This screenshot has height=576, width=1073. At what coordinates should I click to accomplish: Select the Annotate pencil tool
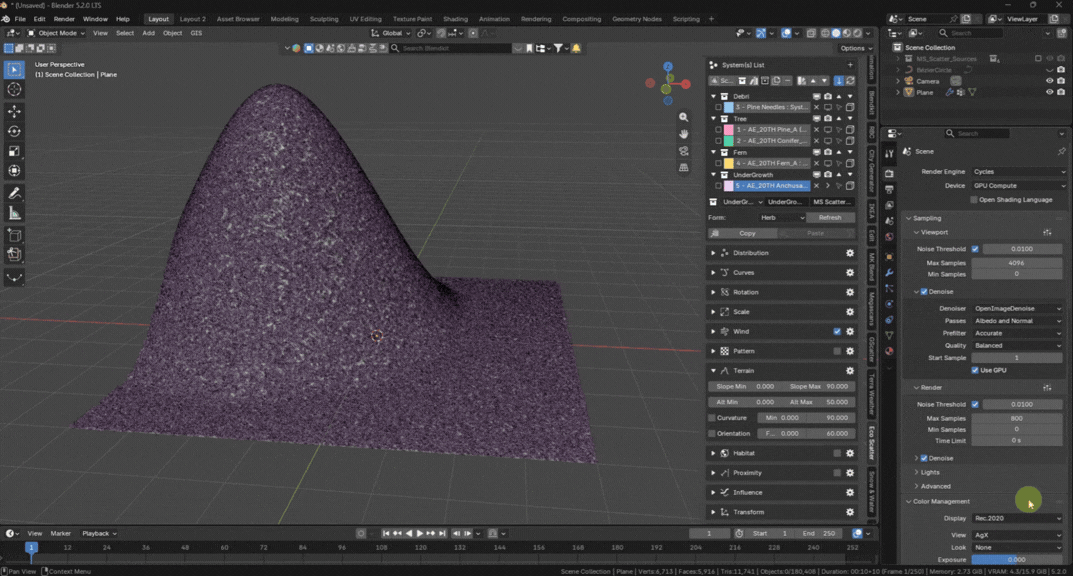pyautogui.click(x=14, y=194)
